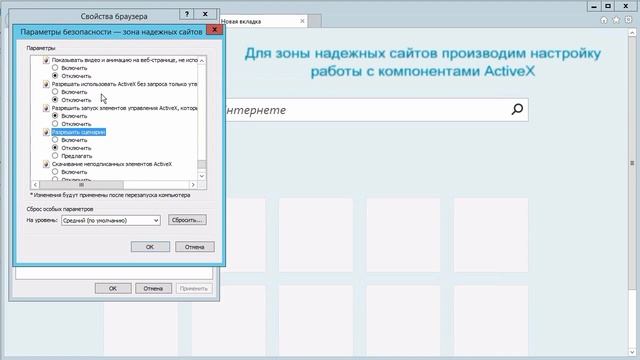Select 'Отключить' under 'Разрешить сценарии'
The image size is (640, 360).
(x=55, y=148)
